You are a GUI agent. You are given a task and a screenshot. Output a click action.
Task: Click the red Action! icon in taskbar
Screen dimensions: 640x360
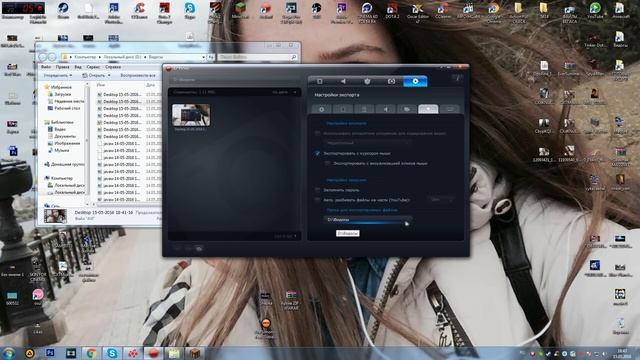coord(153,353)
